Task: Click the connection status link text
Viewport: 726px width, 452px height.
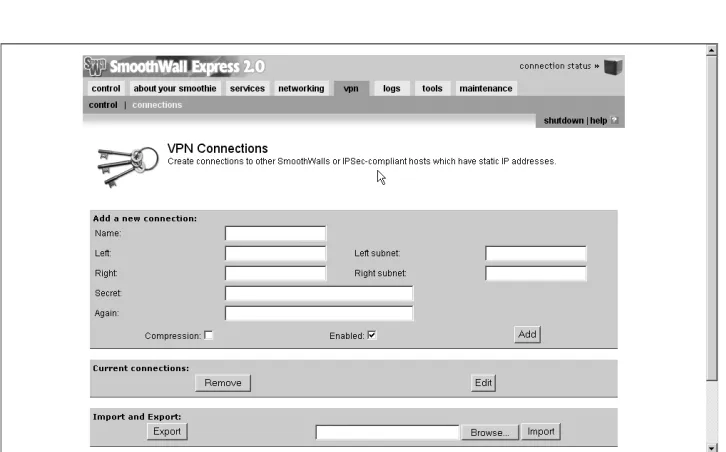Action: click(559, 66)
